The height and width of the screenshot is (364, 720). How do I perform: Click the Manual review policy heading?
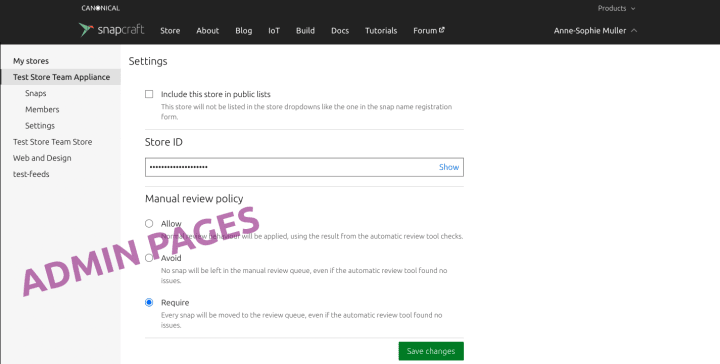tap(194, 199)
